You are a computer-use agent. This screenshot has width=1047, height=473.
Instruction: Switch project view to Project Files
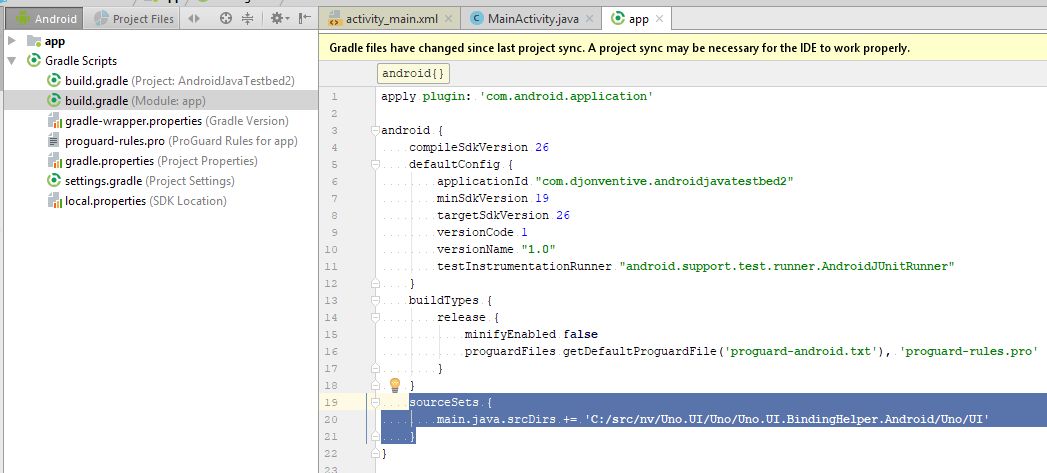134,19
